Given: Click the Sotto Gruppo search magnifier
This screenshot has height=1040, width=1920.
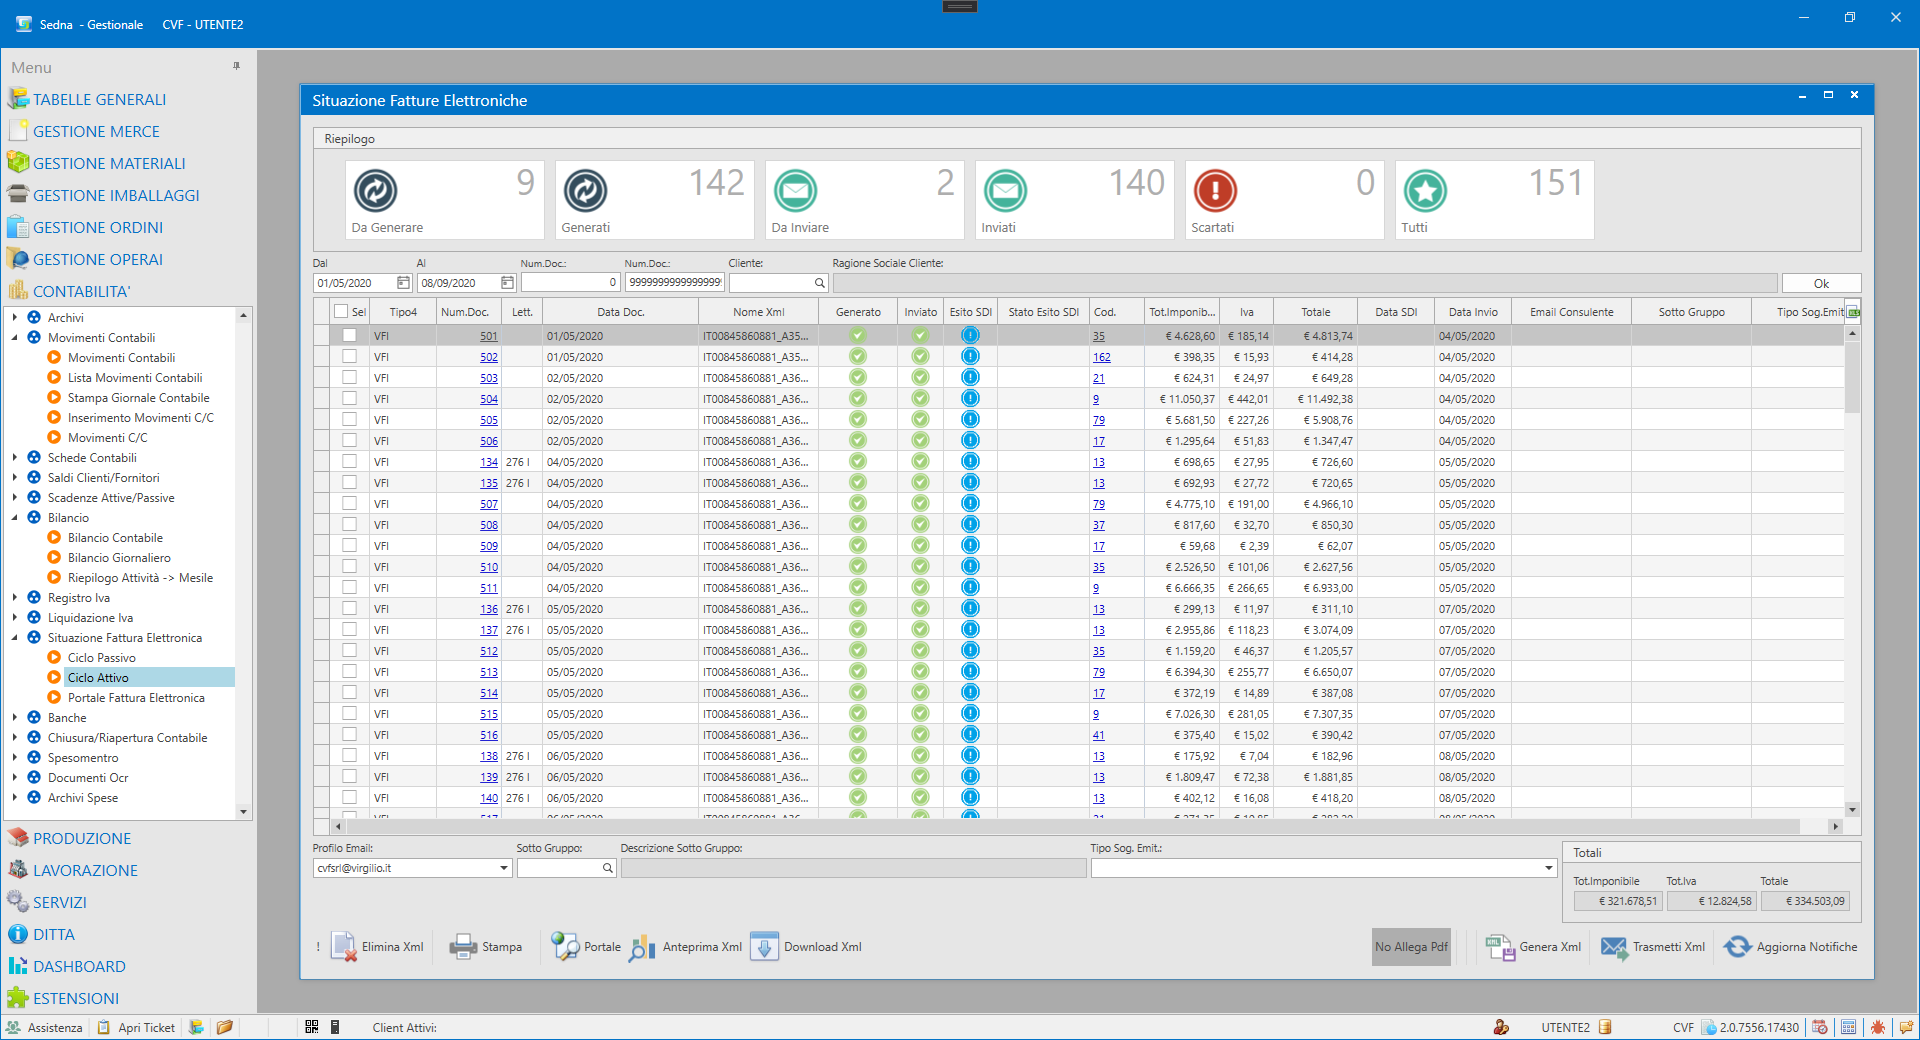Looking at the screenshot, I should coord(607,868).
